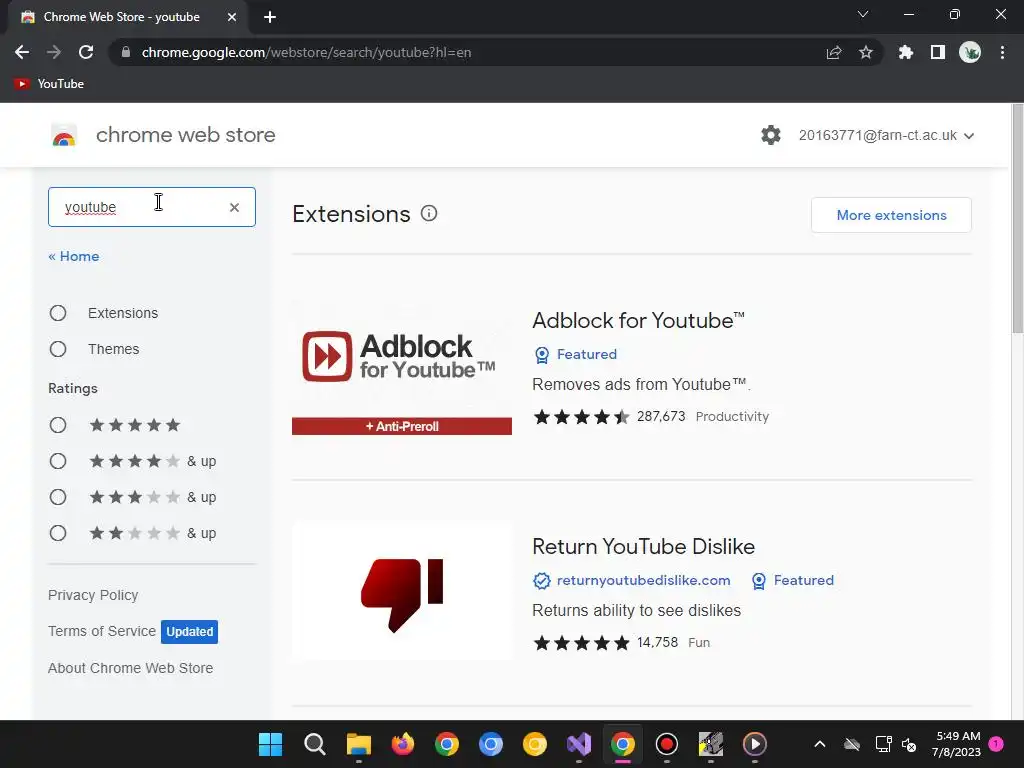Select the Themes filter radio
The height and width of the screenshot is (768, 1024).
coord(58,349)
